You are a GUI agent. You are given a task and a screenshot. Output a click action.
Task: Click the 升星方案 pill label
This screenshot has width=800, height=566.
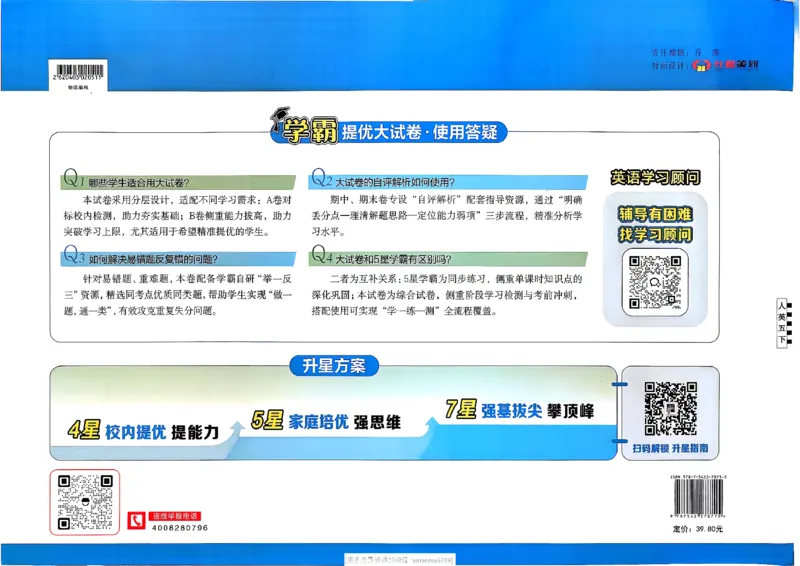click(x=334, y=366)
